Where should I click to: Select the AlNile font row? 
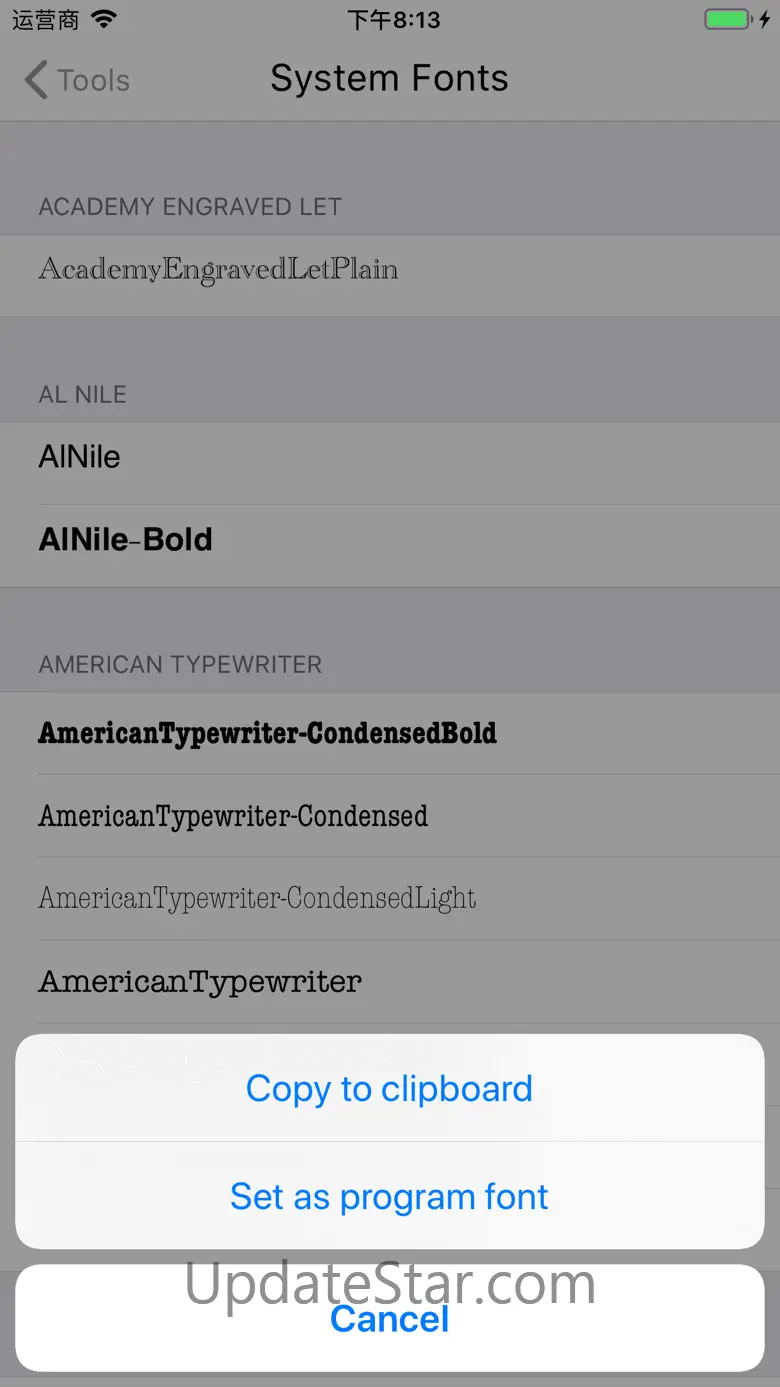coord(80,457)
